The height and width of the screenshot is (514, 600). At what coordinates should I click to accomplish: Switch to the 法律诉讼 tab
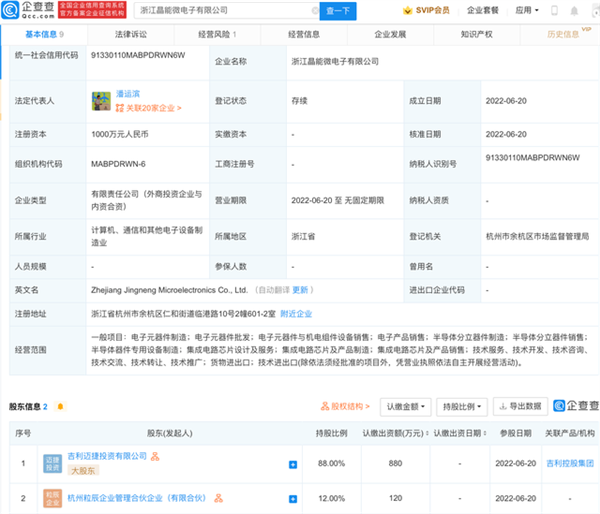131,34
